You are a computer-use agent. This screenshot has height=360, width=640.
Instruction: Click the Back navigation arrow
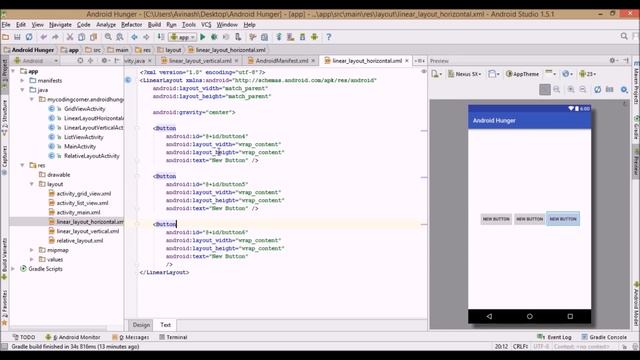(x=134, y=37)
